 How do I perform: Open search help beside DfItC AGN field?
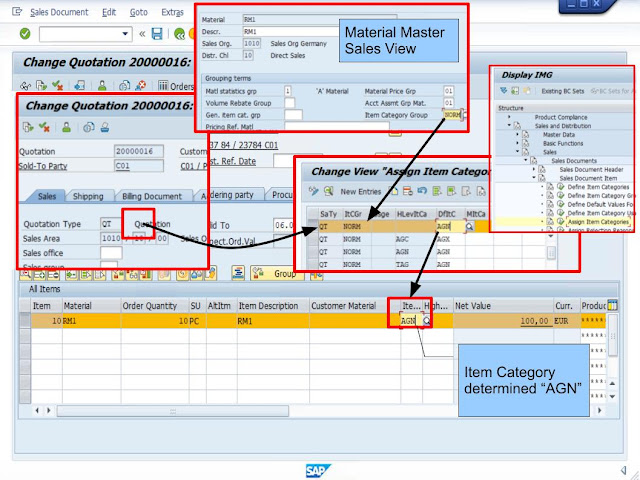(469, 227)
